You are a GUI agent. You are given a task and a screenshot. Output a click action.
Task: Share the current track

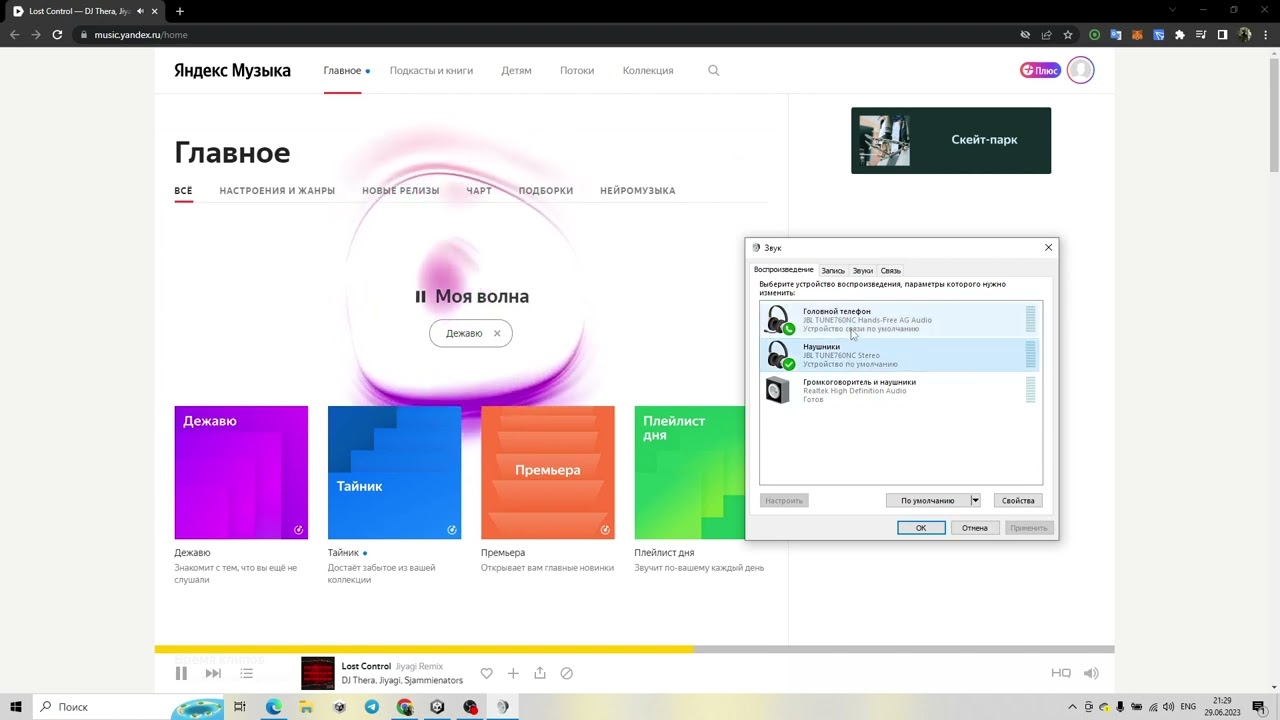(540, 674)
